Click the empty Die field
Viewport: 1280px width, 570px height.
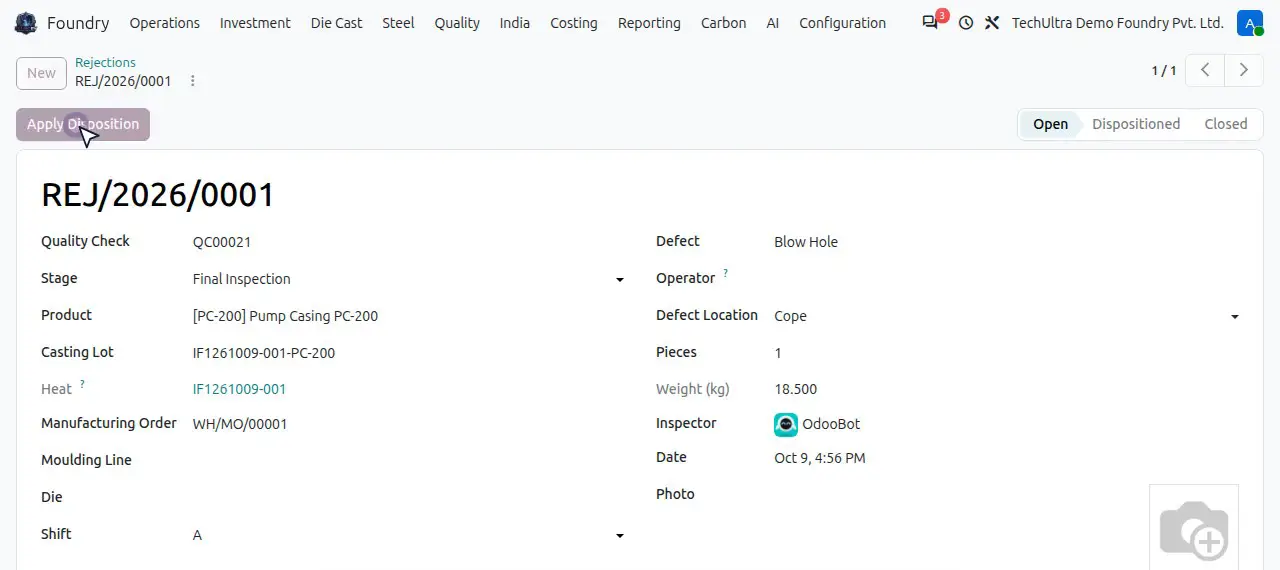click(409, 498)
